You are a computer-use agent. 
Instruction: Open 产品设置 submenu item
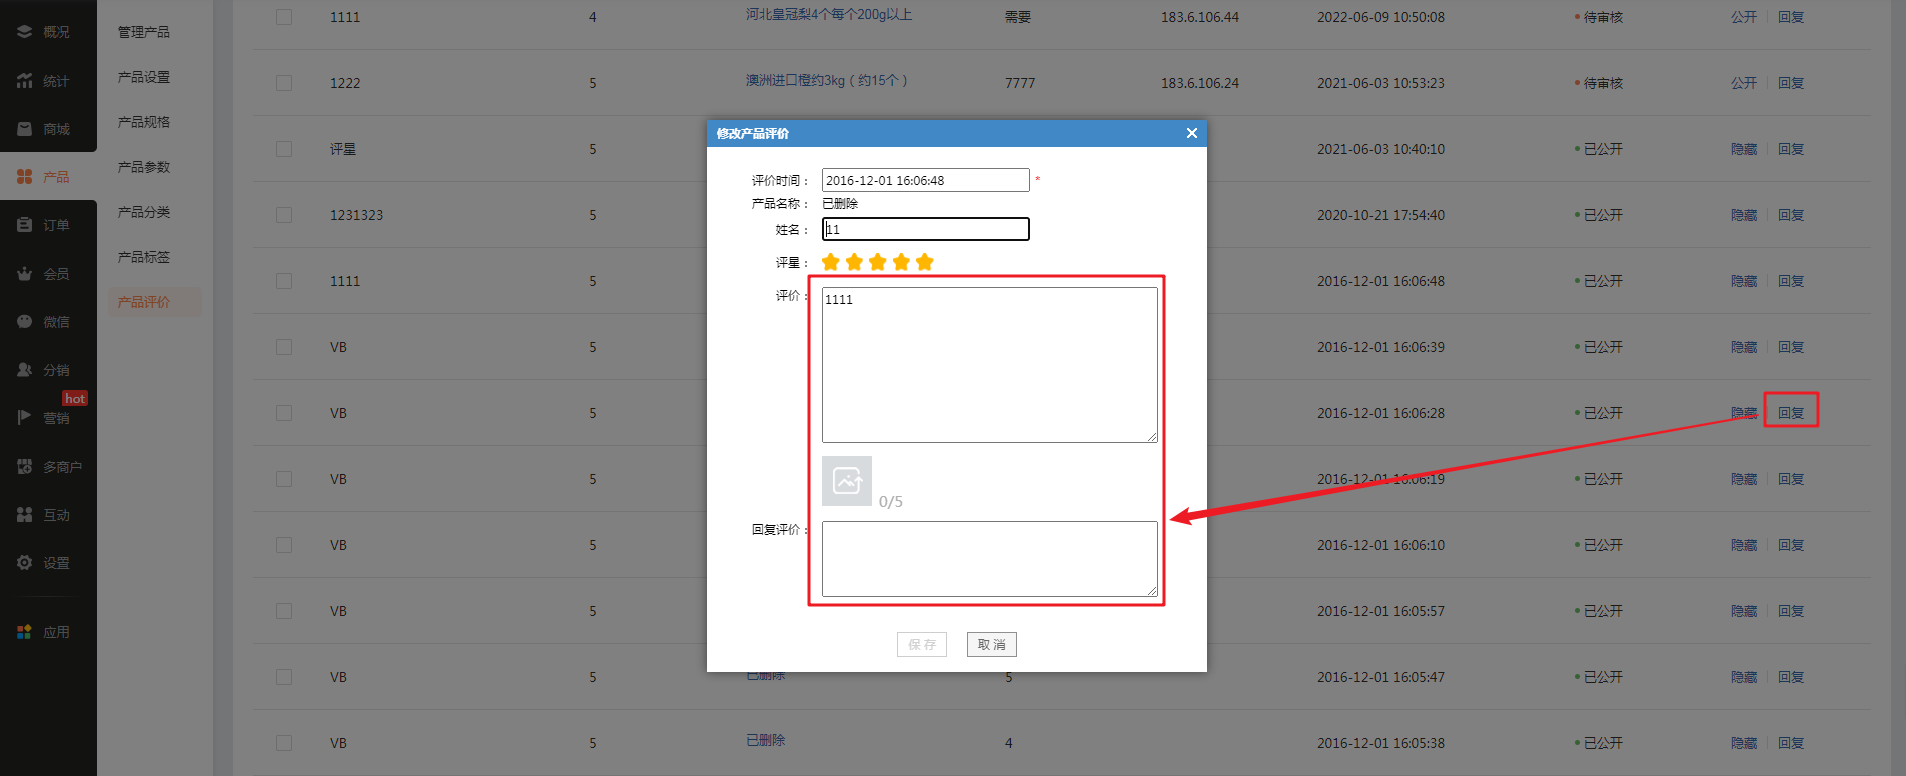coord(144,77)
